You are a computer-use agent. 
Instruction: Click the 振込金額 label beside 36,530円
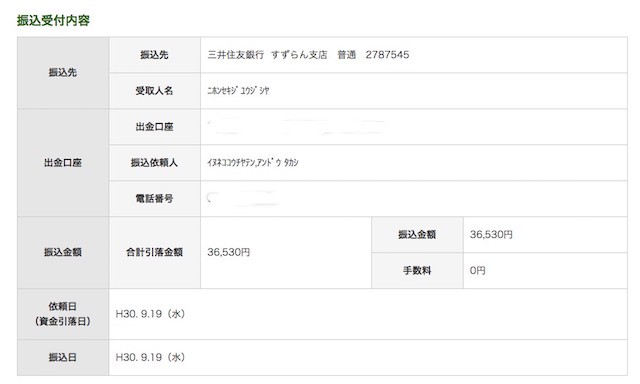pos(417,235)
